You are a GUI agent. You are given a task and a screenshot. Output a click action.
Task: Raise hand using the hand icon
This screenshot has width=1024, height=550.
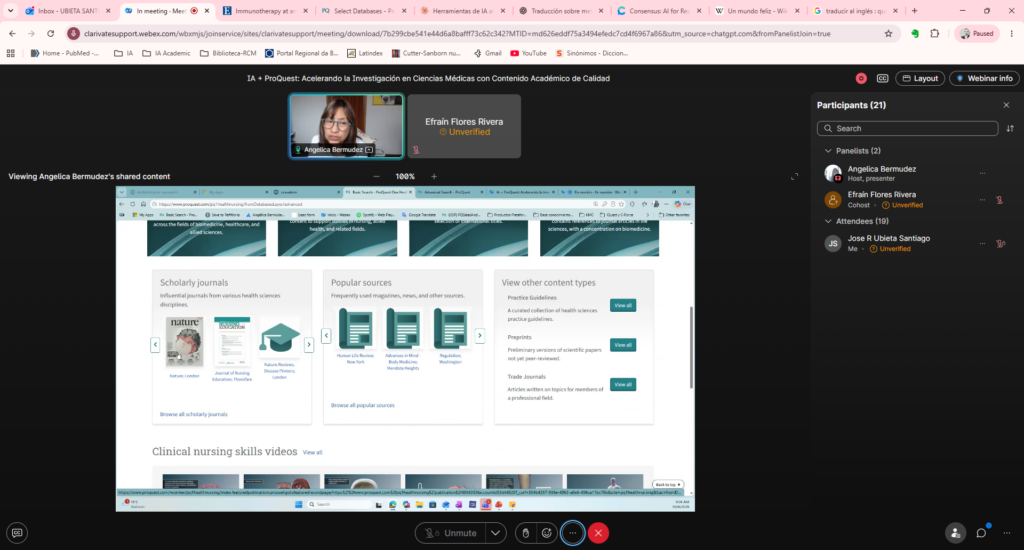point(526,533)
